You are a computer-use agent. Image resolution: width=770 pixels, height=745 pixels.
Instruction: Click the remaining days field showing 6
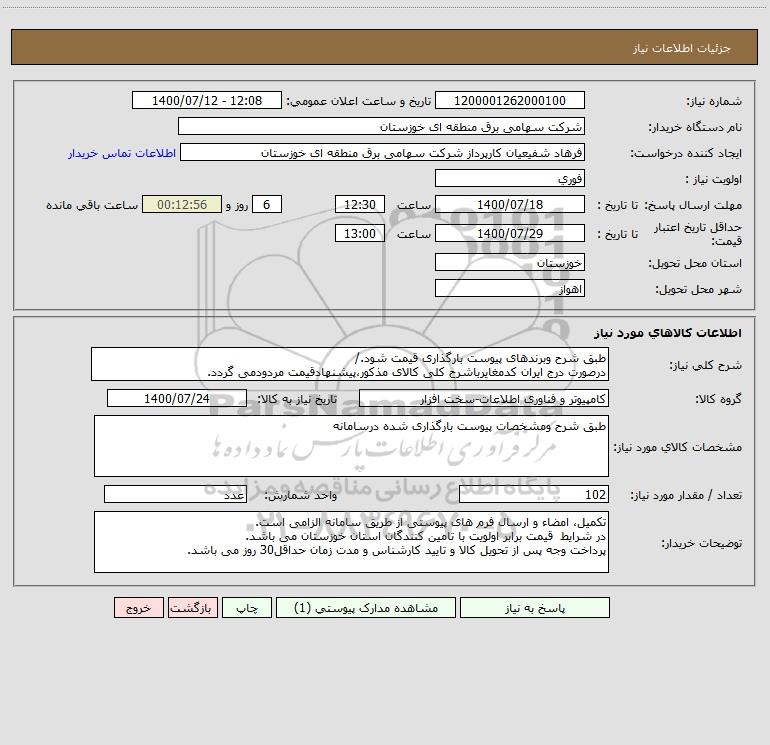(x=267, y=204)
